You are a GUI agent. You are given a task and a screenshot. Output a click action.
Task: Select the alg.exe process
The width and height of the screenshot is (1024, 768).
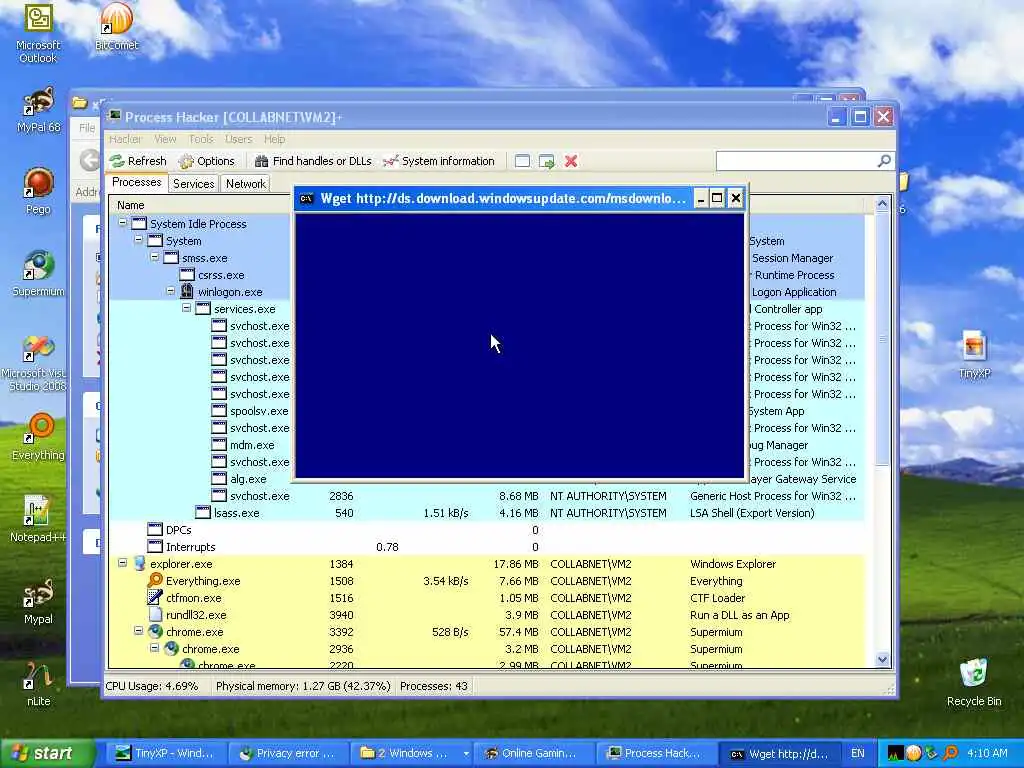[248, 479]
